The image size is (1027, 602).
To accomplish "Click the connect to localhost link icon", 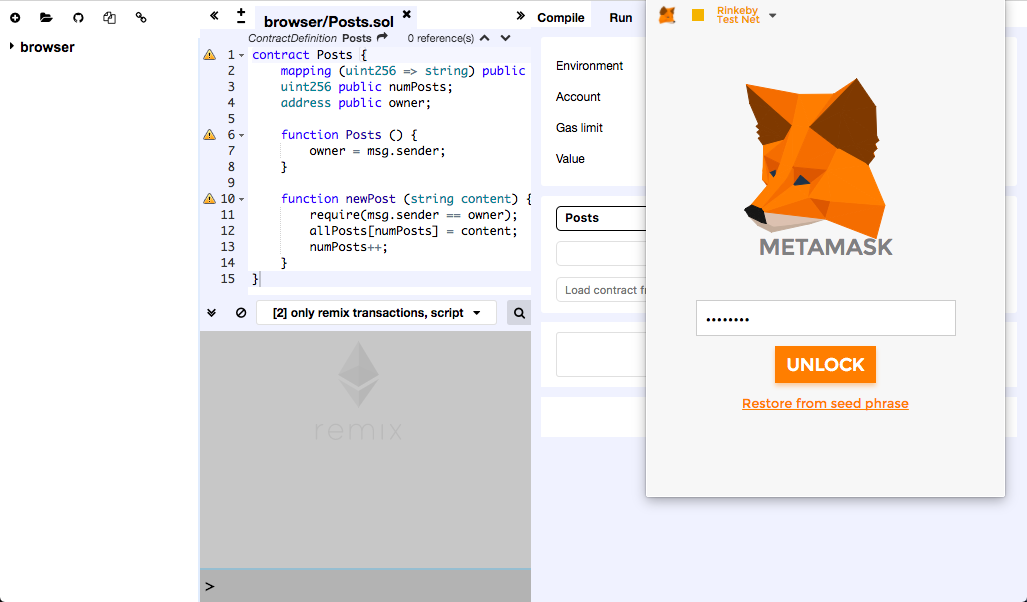I will [141, 18].
